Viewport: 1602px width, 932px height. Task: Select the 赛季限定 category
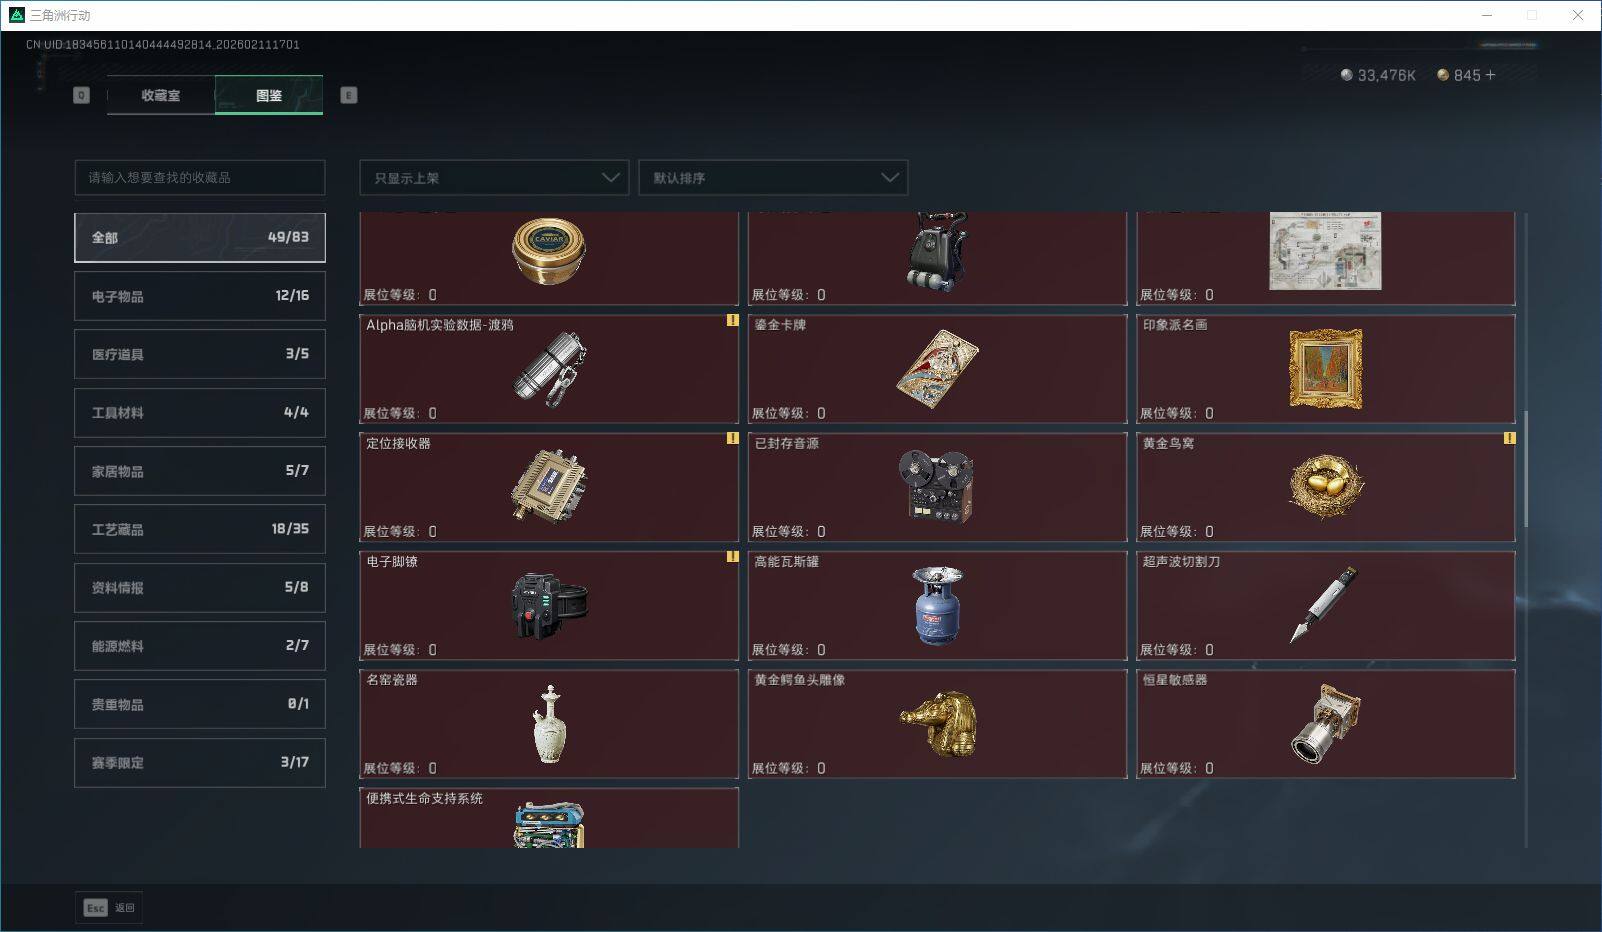[200, 762]
